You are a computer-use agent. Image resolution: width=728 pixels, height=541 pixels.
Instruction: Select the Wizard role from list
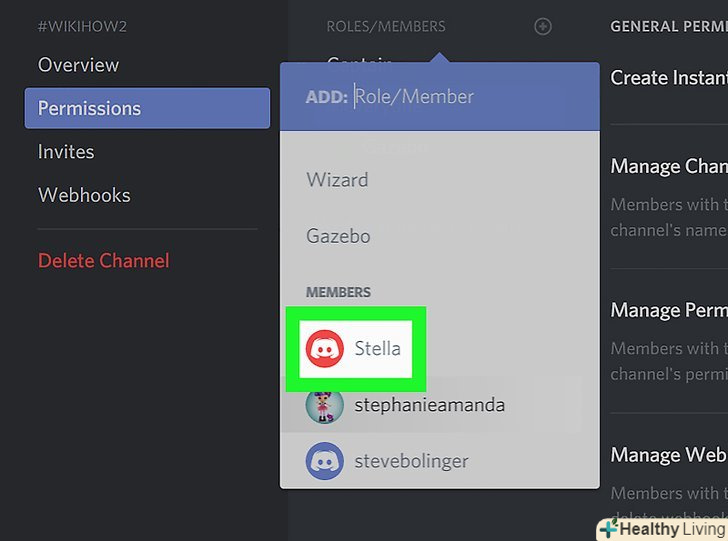pyautogui.click(x=337, y=180)
